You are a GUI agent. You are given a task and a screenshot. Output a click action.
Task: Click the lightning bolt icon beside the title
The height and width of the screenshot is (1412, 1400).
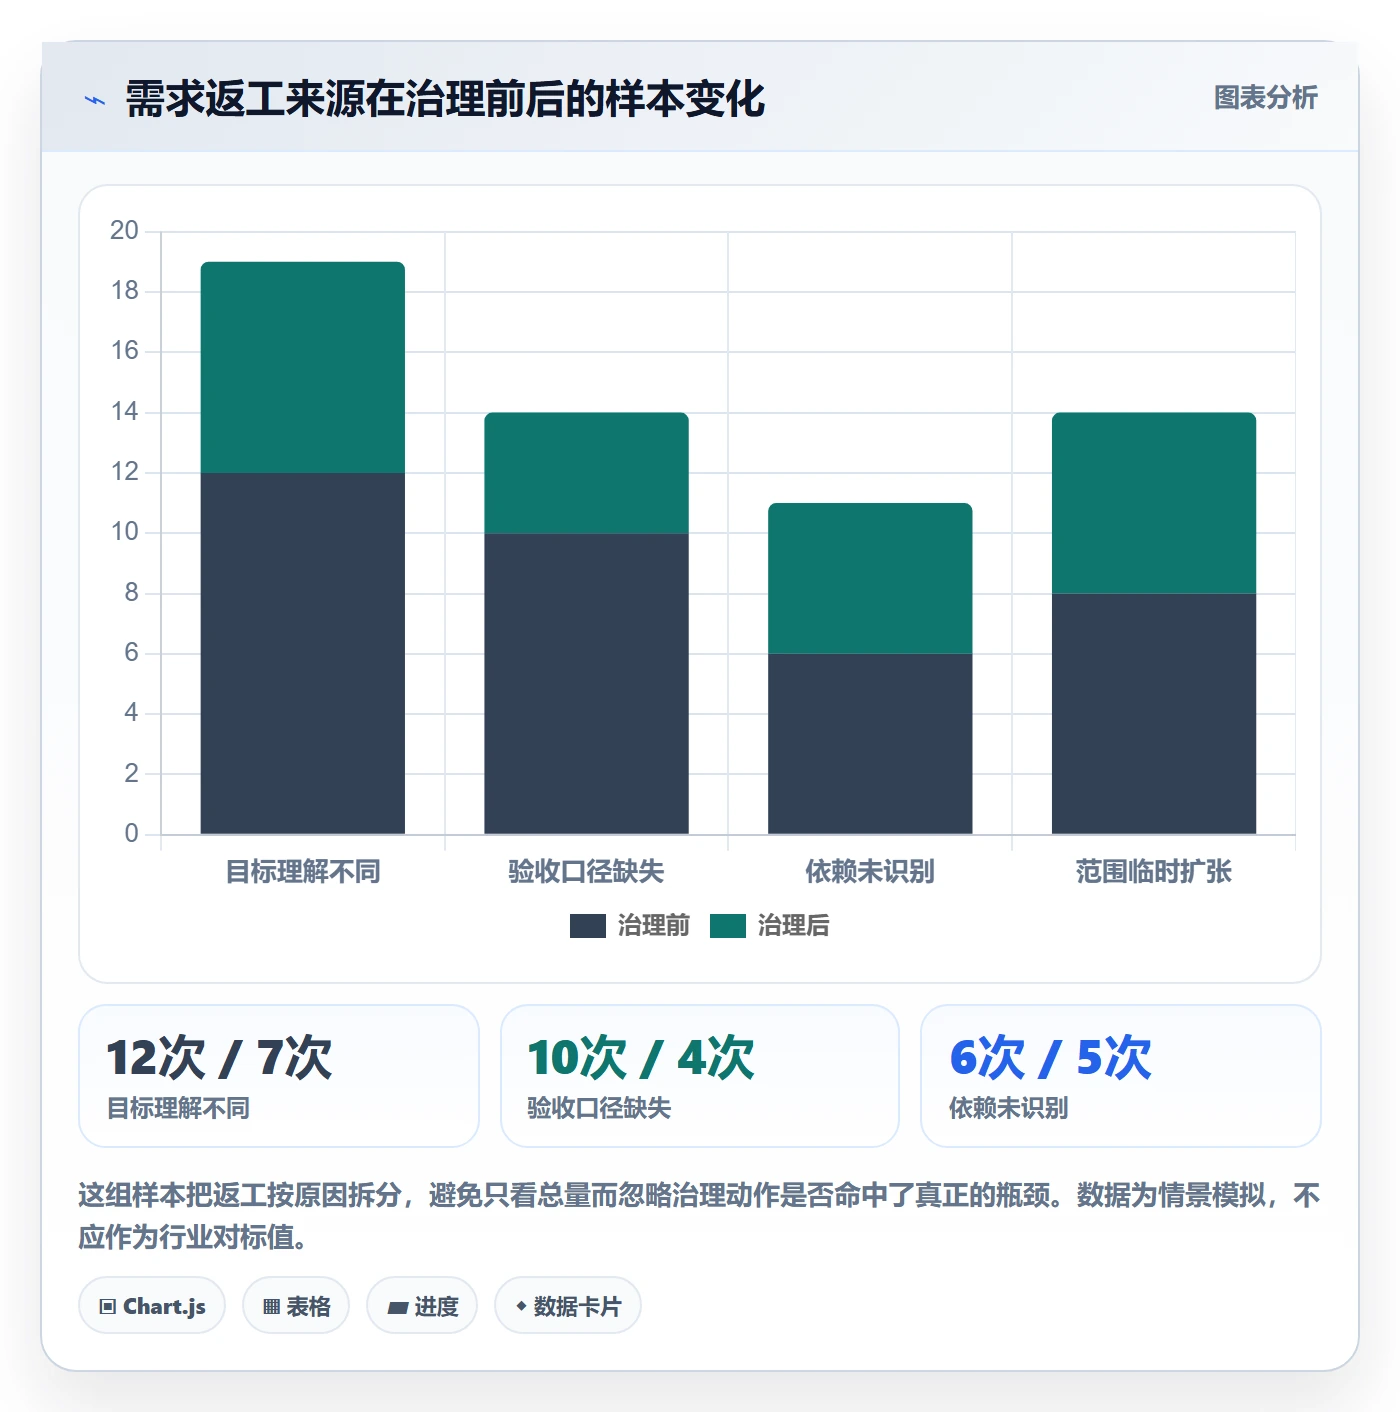[x=95, y=100]
